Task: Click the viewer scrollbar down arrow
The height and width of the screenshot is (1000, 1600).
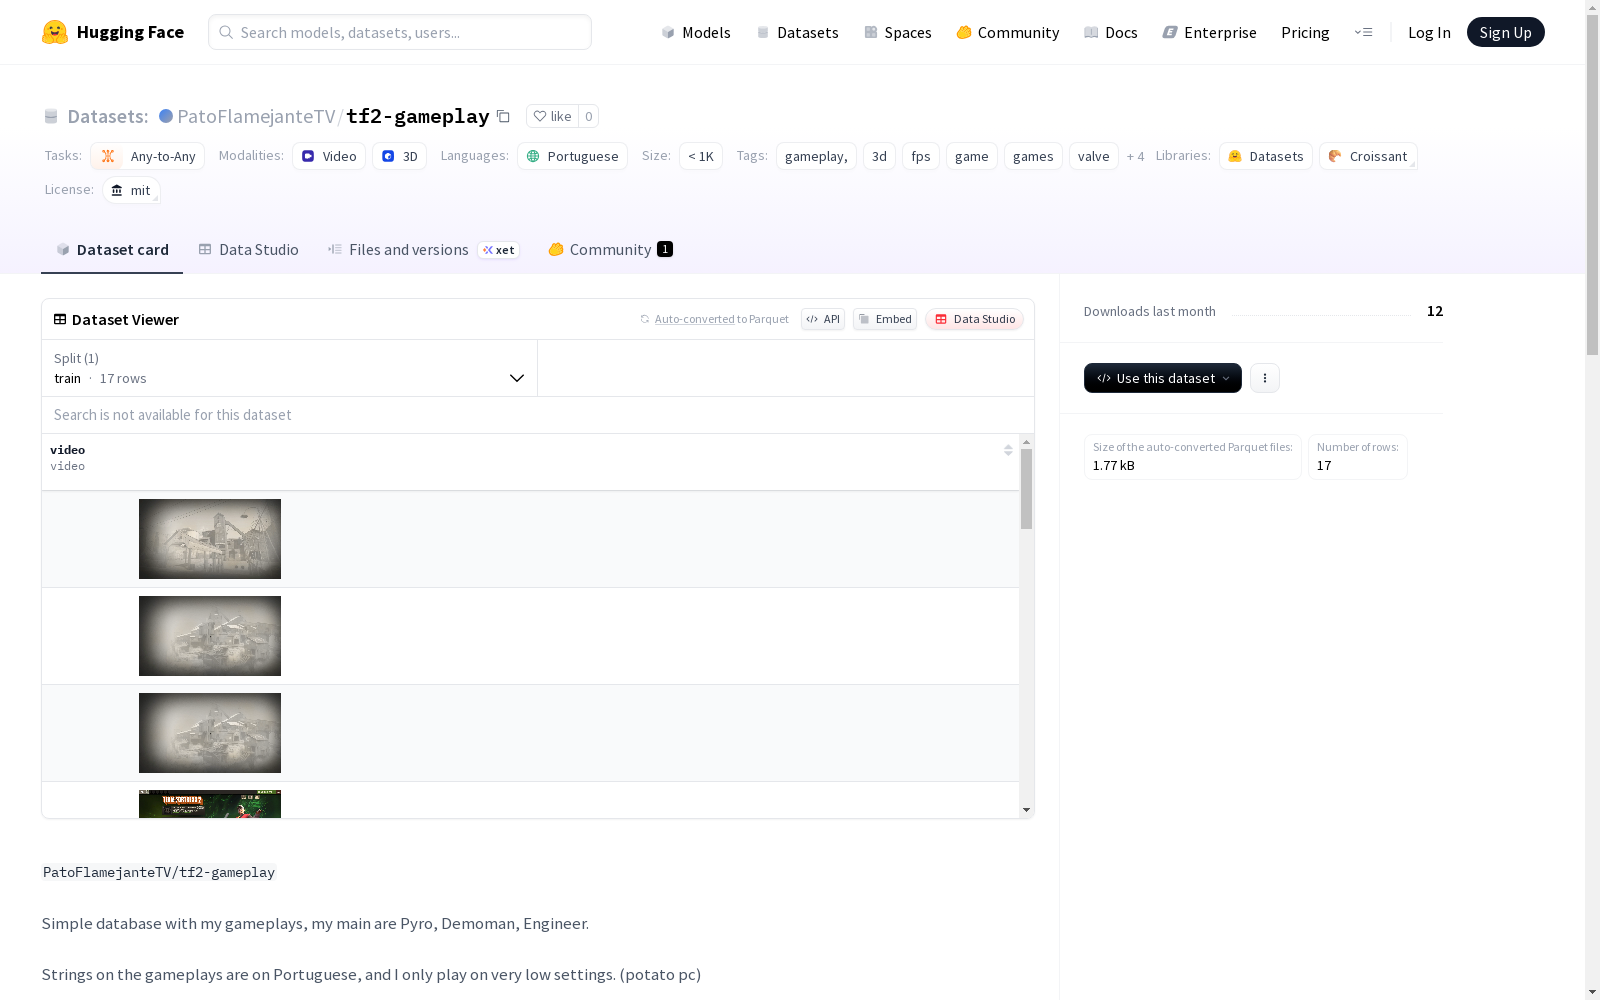Action: 1026,810
